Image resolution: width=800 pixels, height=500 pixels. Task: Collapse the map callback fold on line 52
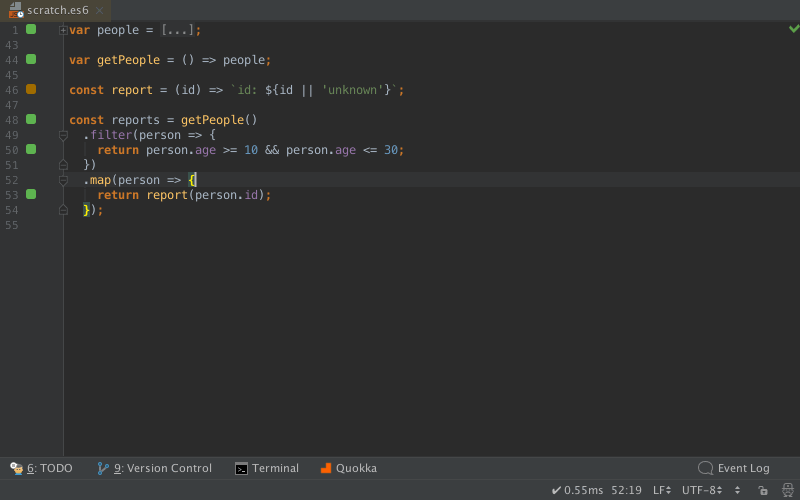[x=63, y=180]
